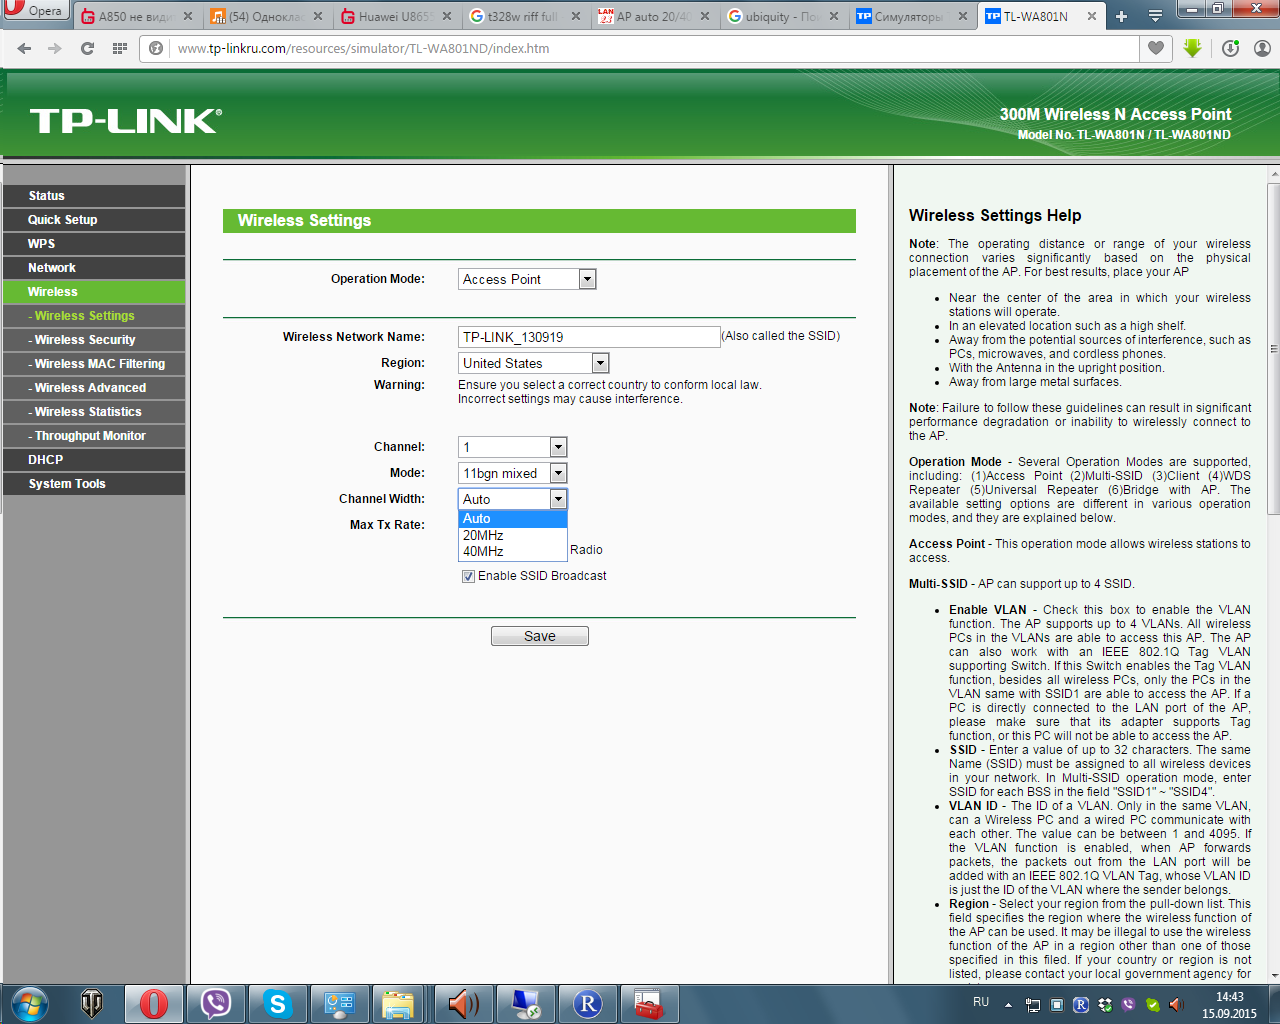
Task: Switch to Opera in the taskbar
Action: [154, 1004]
